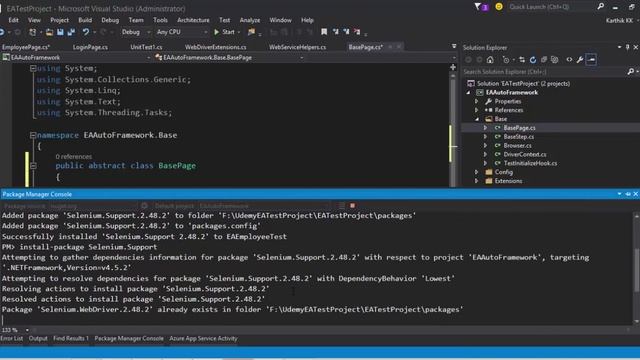Click the Home icon in Solution Explorer
This screenshot has height=360, width=640.
click(490, 60)
